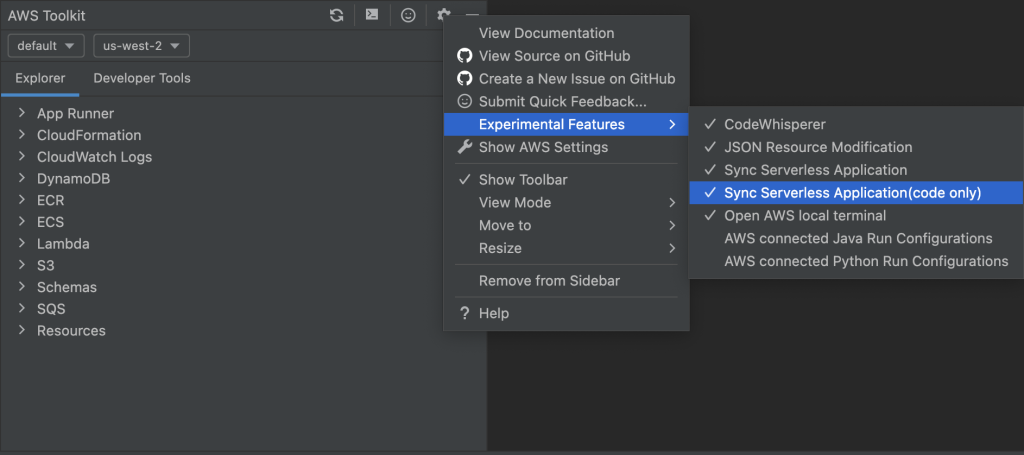Select the Schemas label in tree
This screenshot has height=455, width=1024.
(x=67, y=287)
